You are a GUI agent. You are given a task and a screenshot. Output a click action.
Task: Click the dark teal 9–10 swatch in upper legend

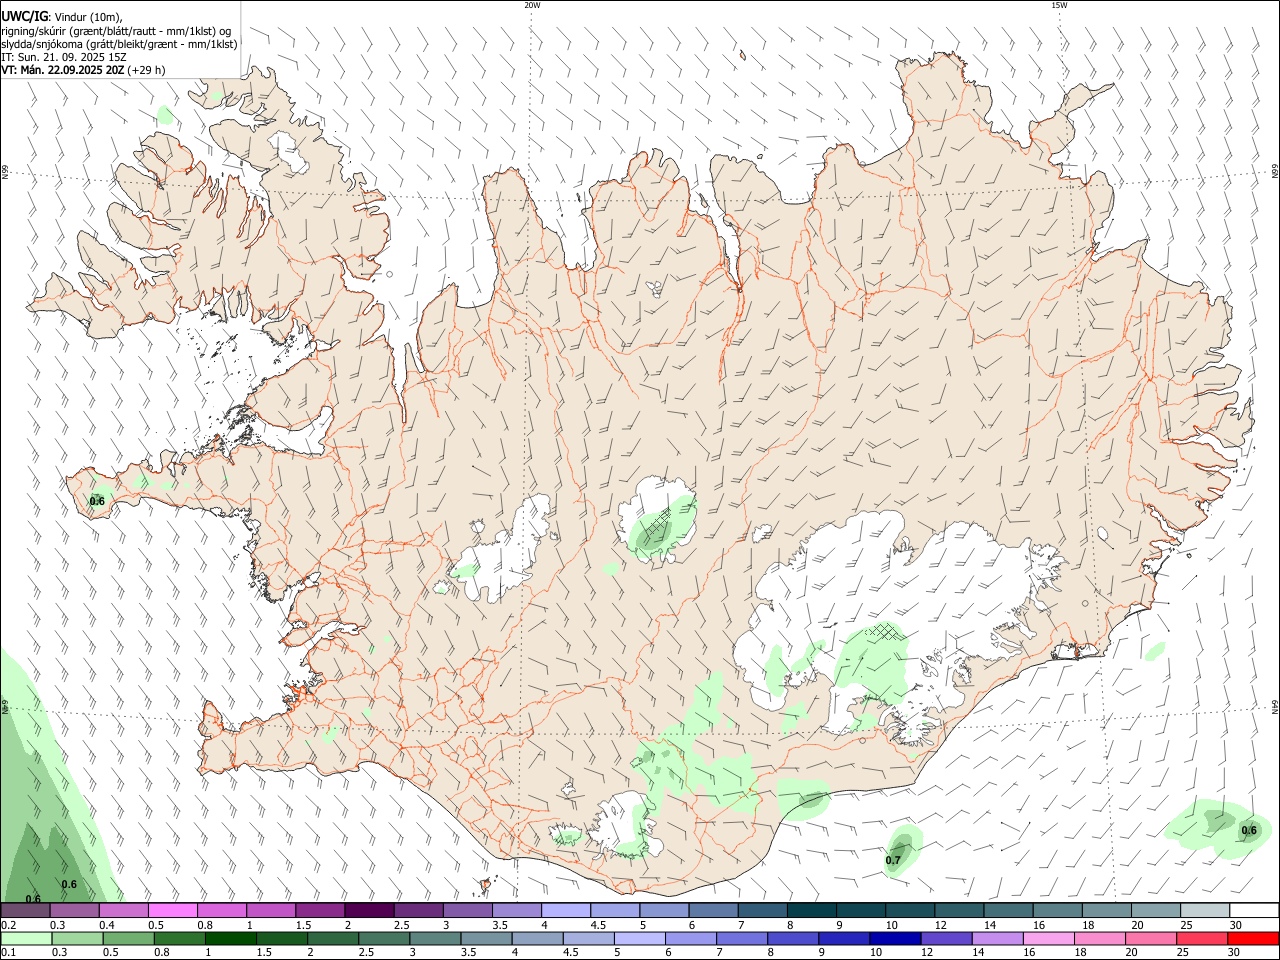(860, 910)
